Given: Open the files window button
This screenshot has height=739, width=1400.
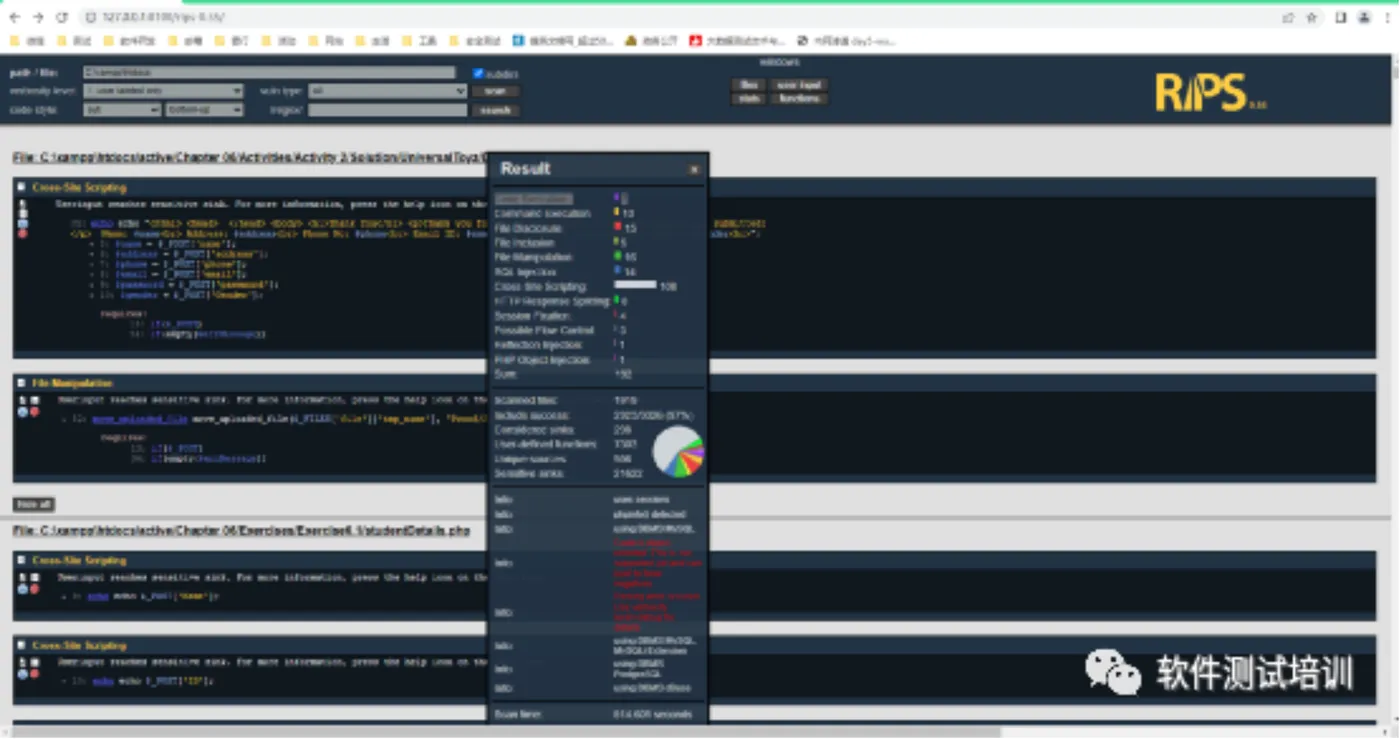Looking at the screenshot, I should pos(749,85).
